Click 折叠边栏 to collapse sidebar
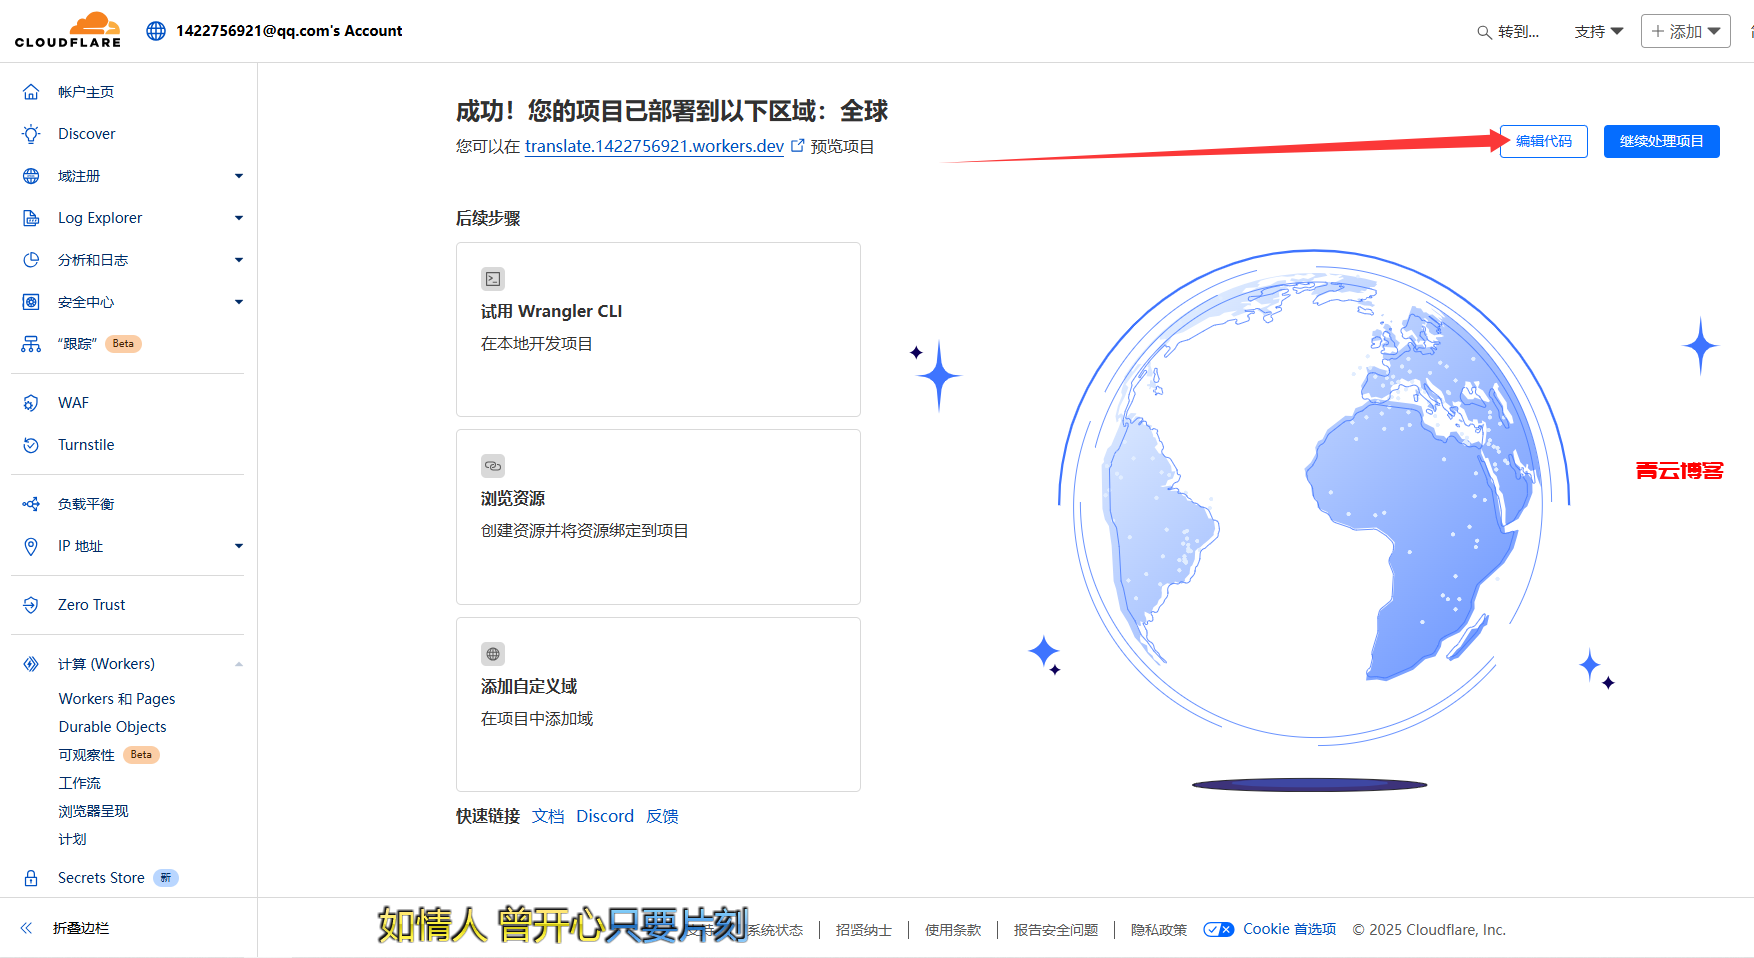 81,928
